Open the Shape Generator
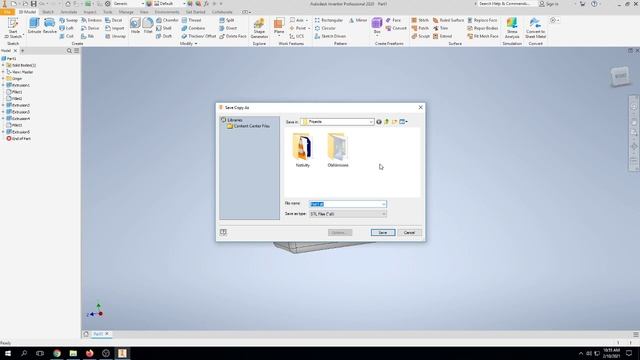640x360 pixels. pos(259,28)
